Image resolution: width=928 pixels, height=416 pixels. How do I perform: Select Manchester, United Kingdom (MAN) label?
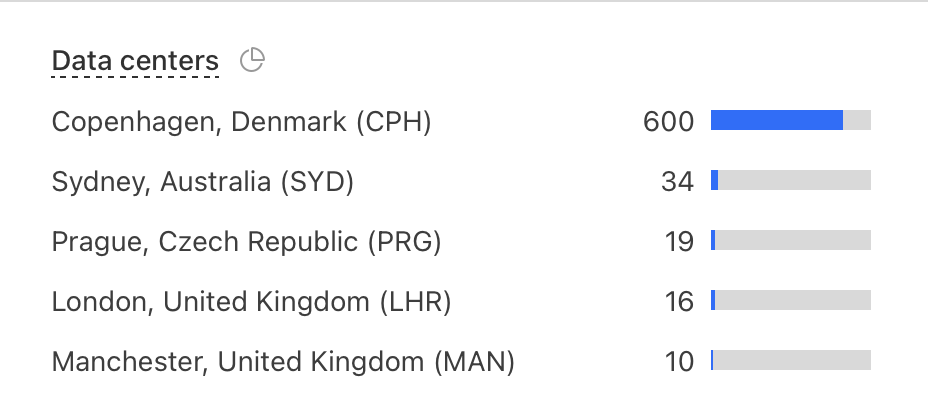pos(283,361)
